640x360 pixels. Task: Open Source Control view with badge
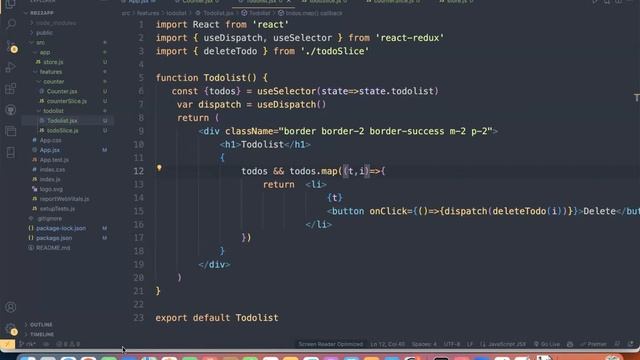pyautogui.click(x=11, y=47)
